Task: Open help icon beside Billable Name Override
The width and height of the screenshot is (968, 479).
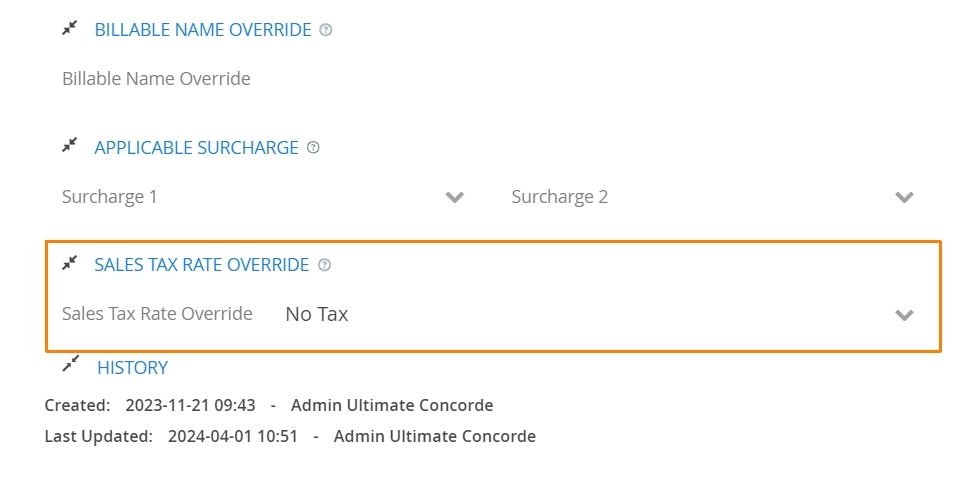Action: 325,30
